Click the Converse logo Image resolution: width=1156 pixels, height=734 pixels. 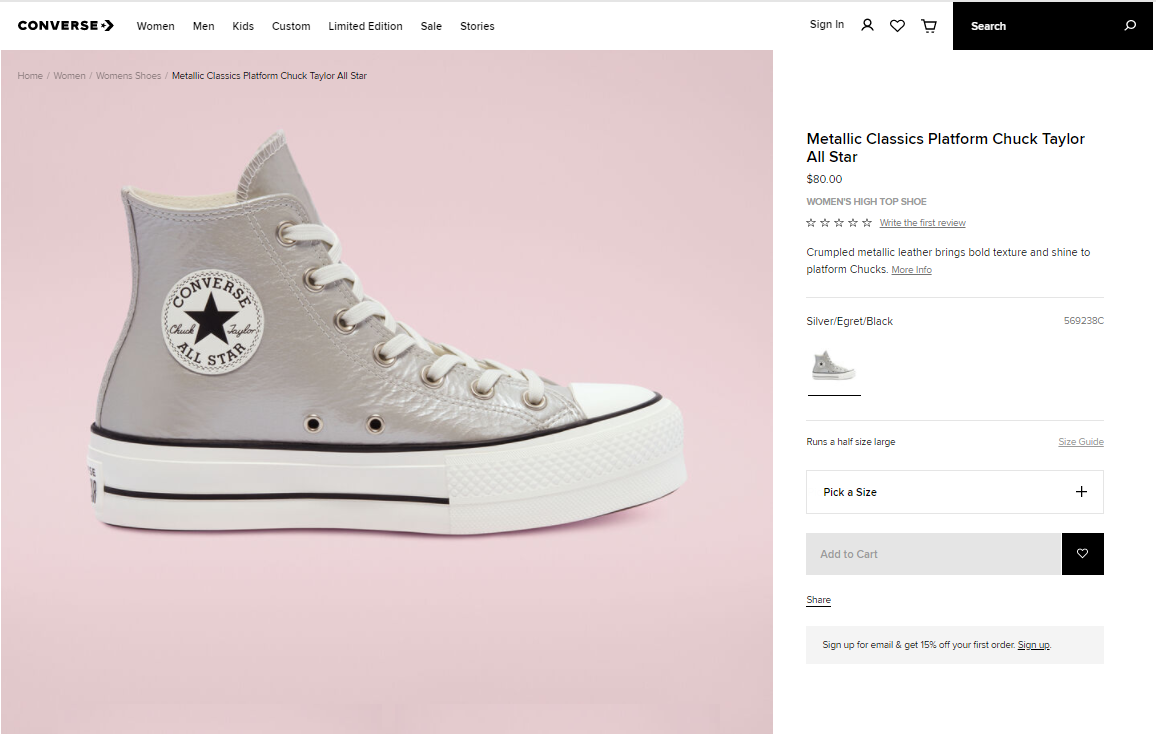click(66, 26)
